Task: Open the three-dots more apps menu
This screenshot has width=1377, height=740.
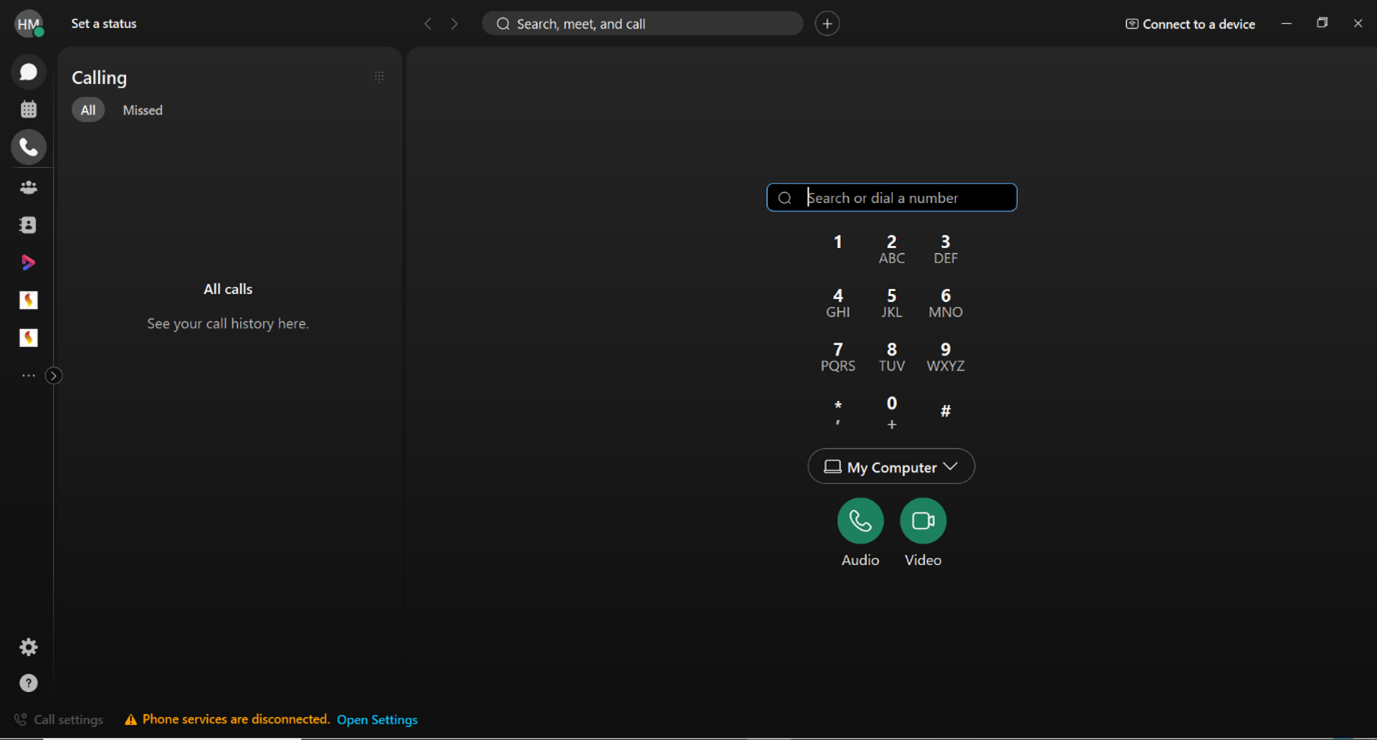Action: pos(28,376)
